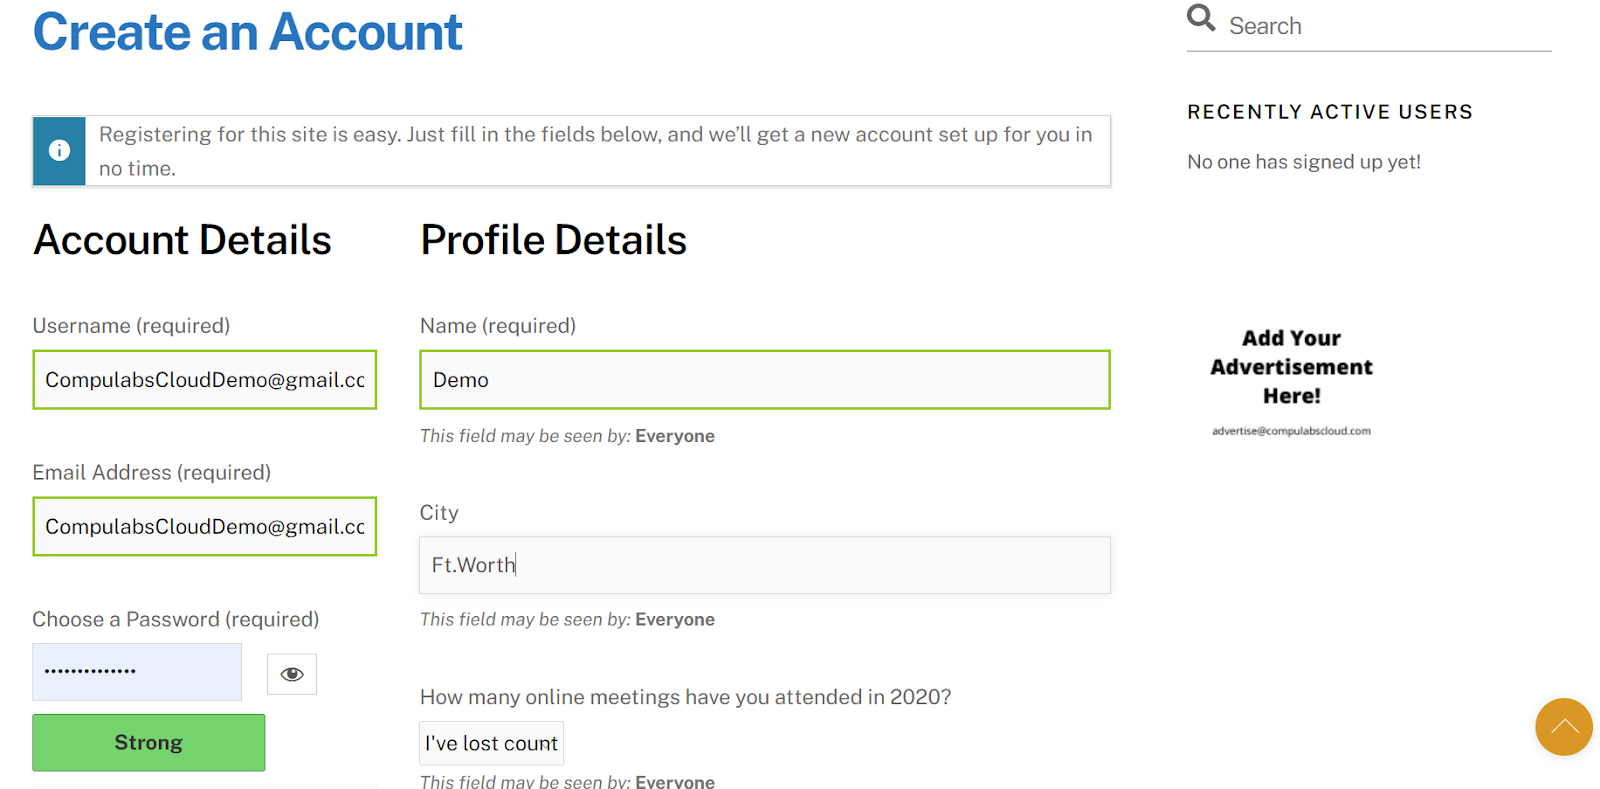
Task: Click the Name field containing Demo
Action: (x=764, y=380)
